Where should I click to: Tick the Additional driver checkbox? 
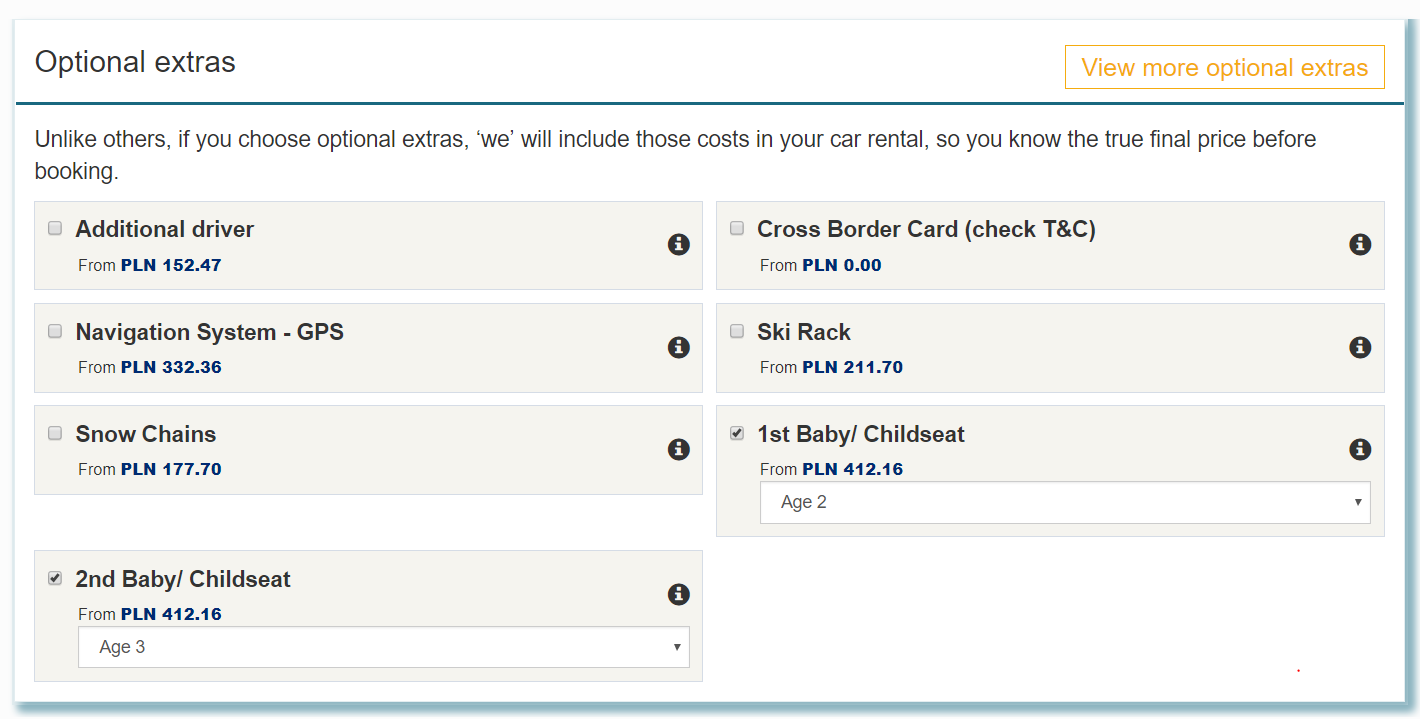click(x=55, y=228)
